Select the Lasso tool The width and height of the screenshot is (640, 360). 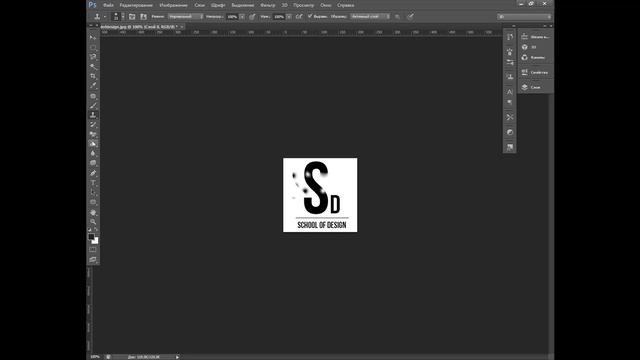click(x=93, y=57)
